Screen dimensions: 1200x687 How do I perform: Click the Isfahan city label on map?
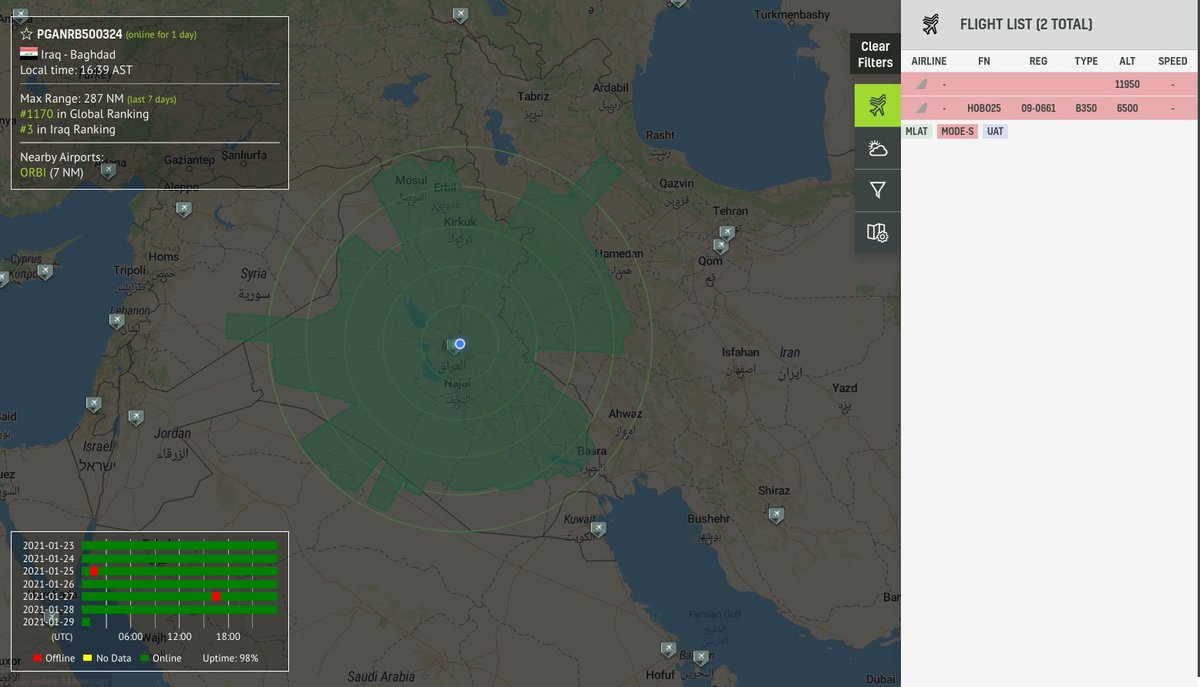(740, 352)
